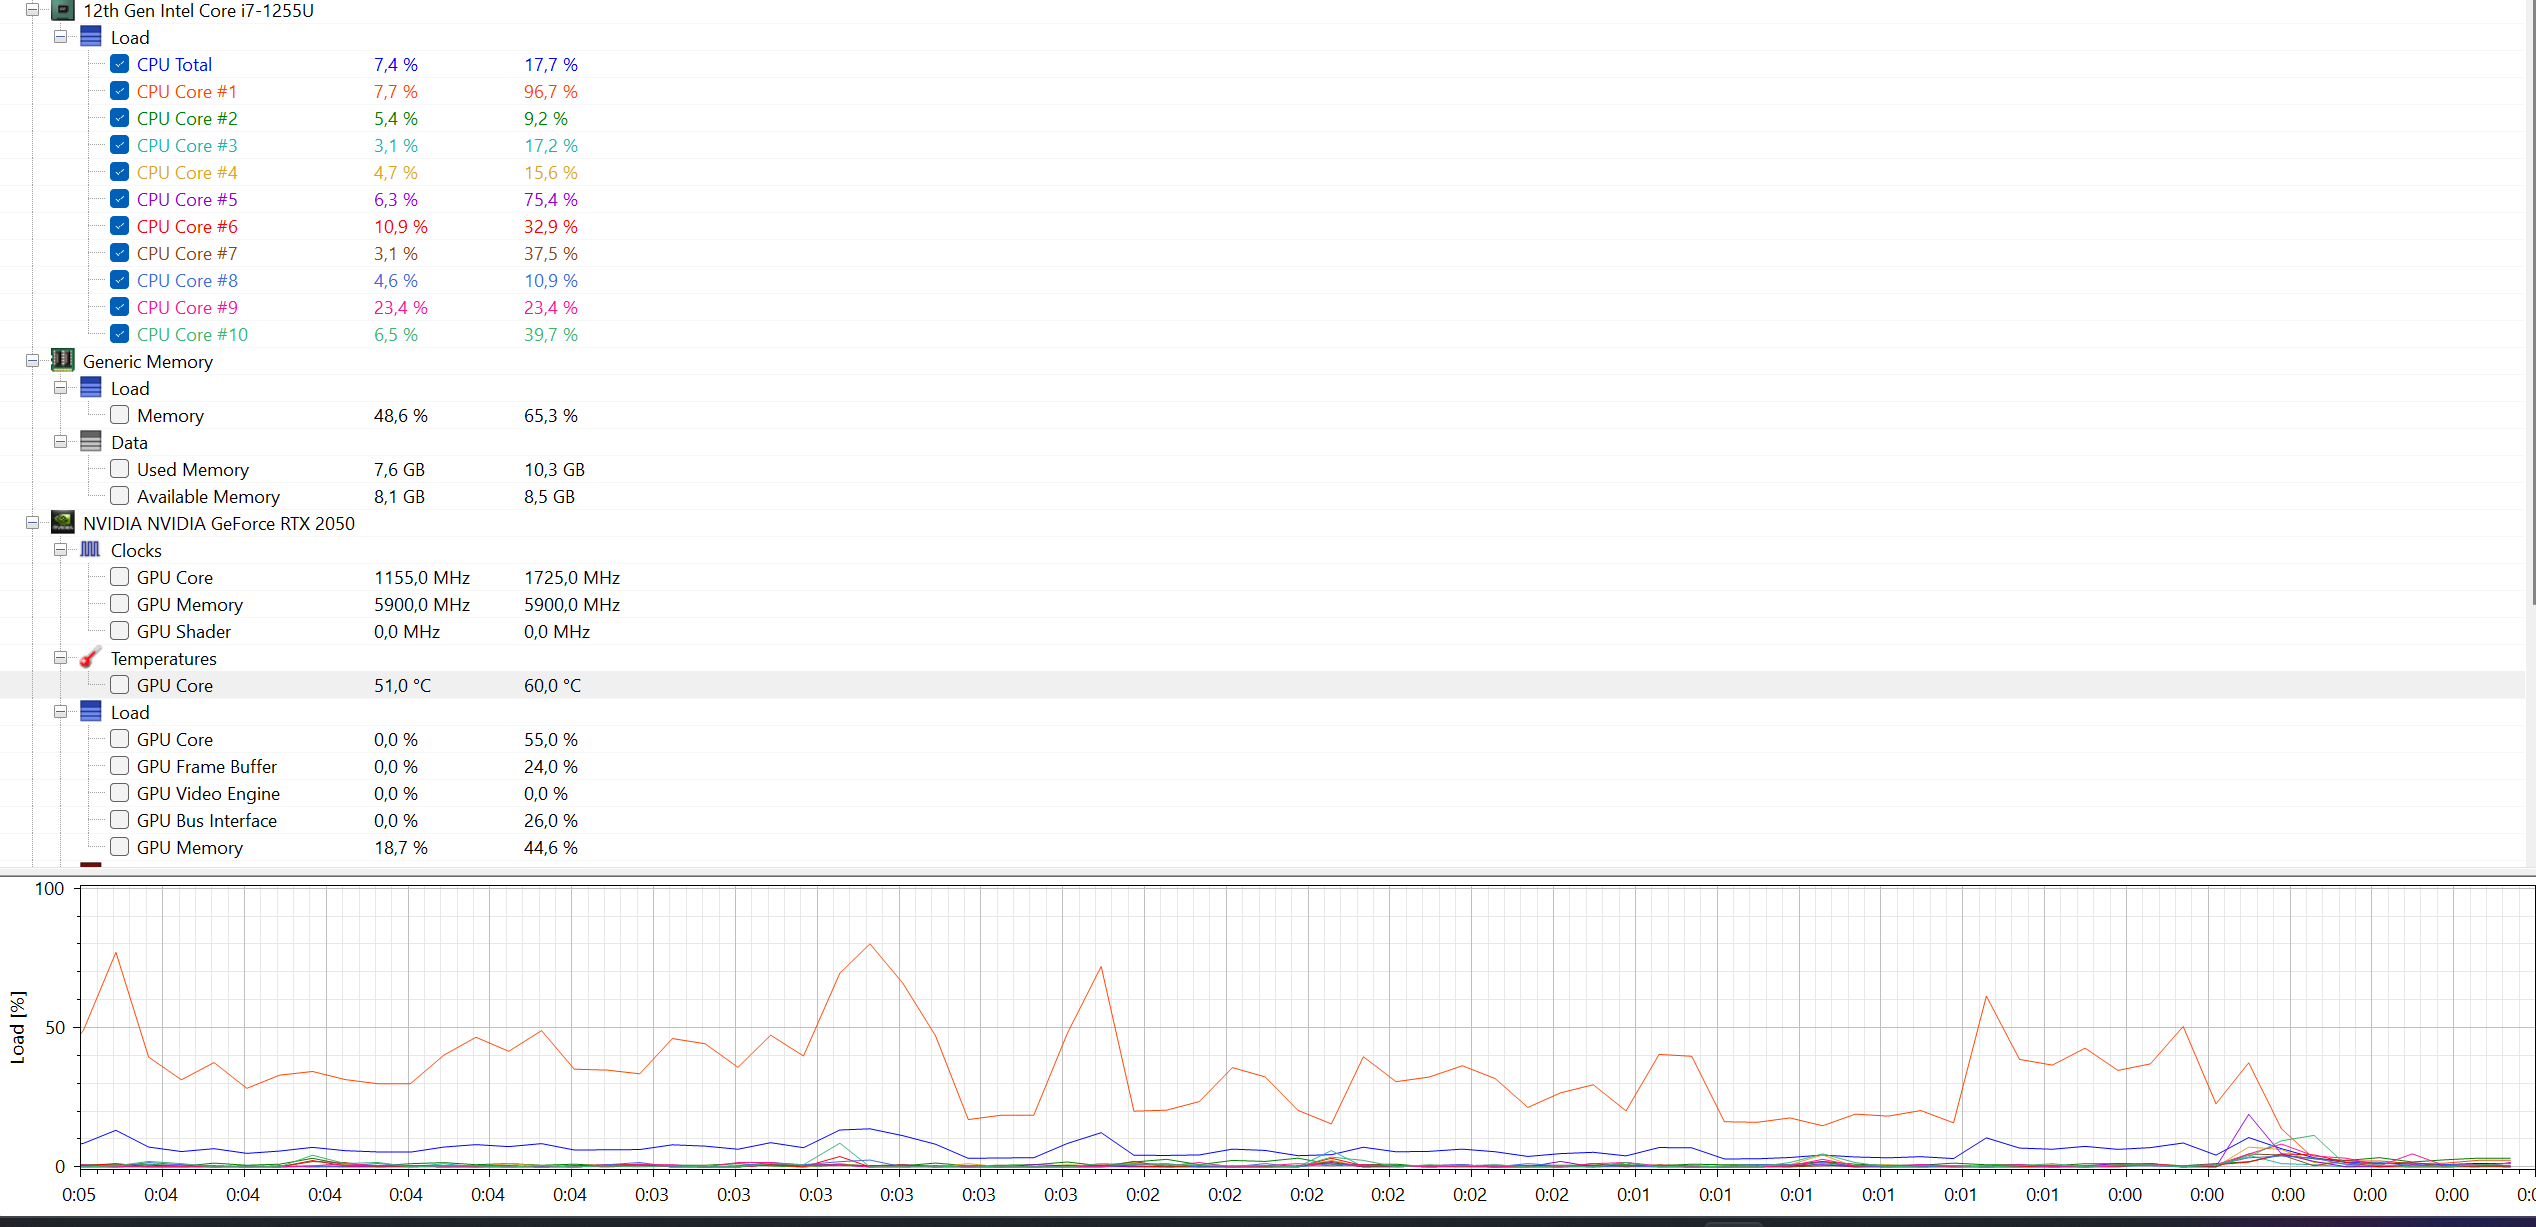Click the GPU Clocks waveform icon
Screen dimensions: 2536x1227
tap(91, 550)
